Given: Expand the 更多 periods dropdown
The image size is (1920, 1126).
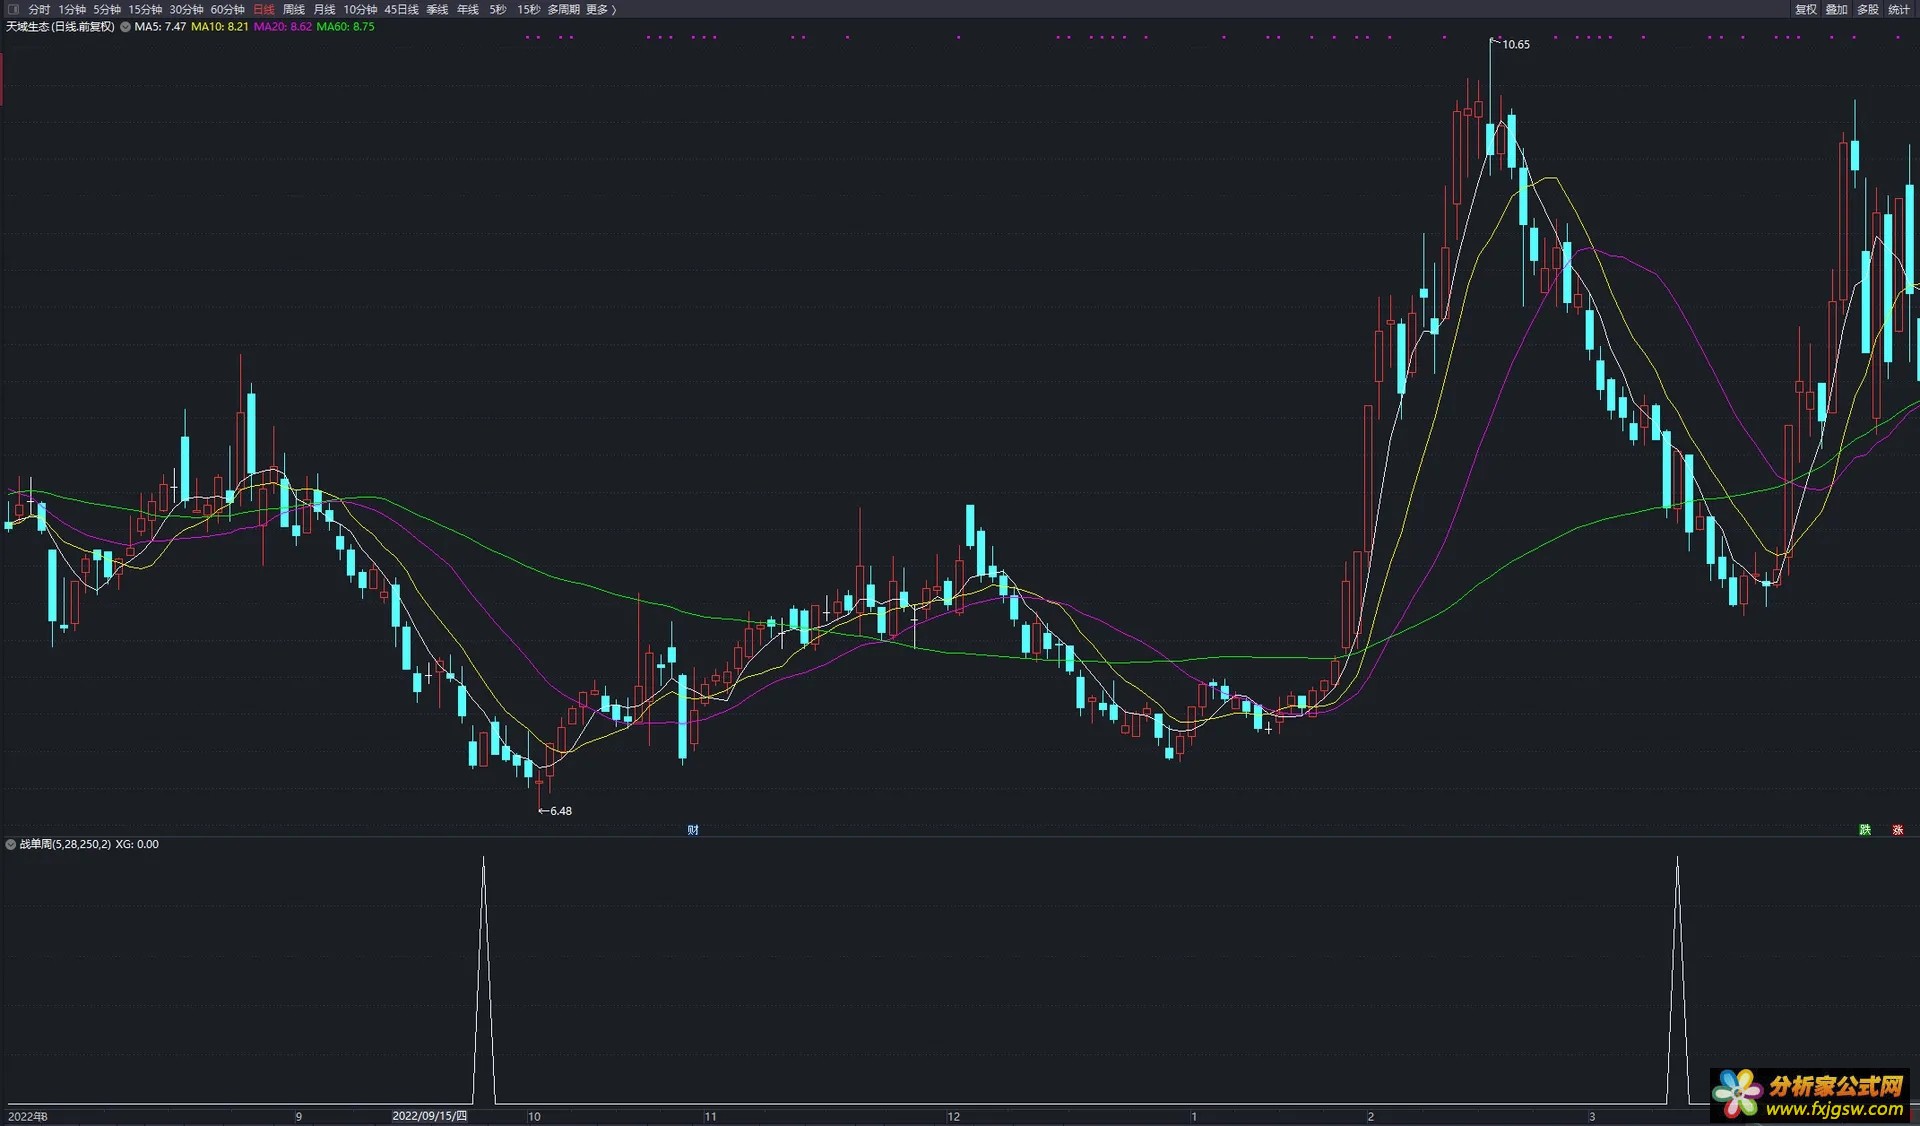Looking at the screenshot, I should (600, 9).
